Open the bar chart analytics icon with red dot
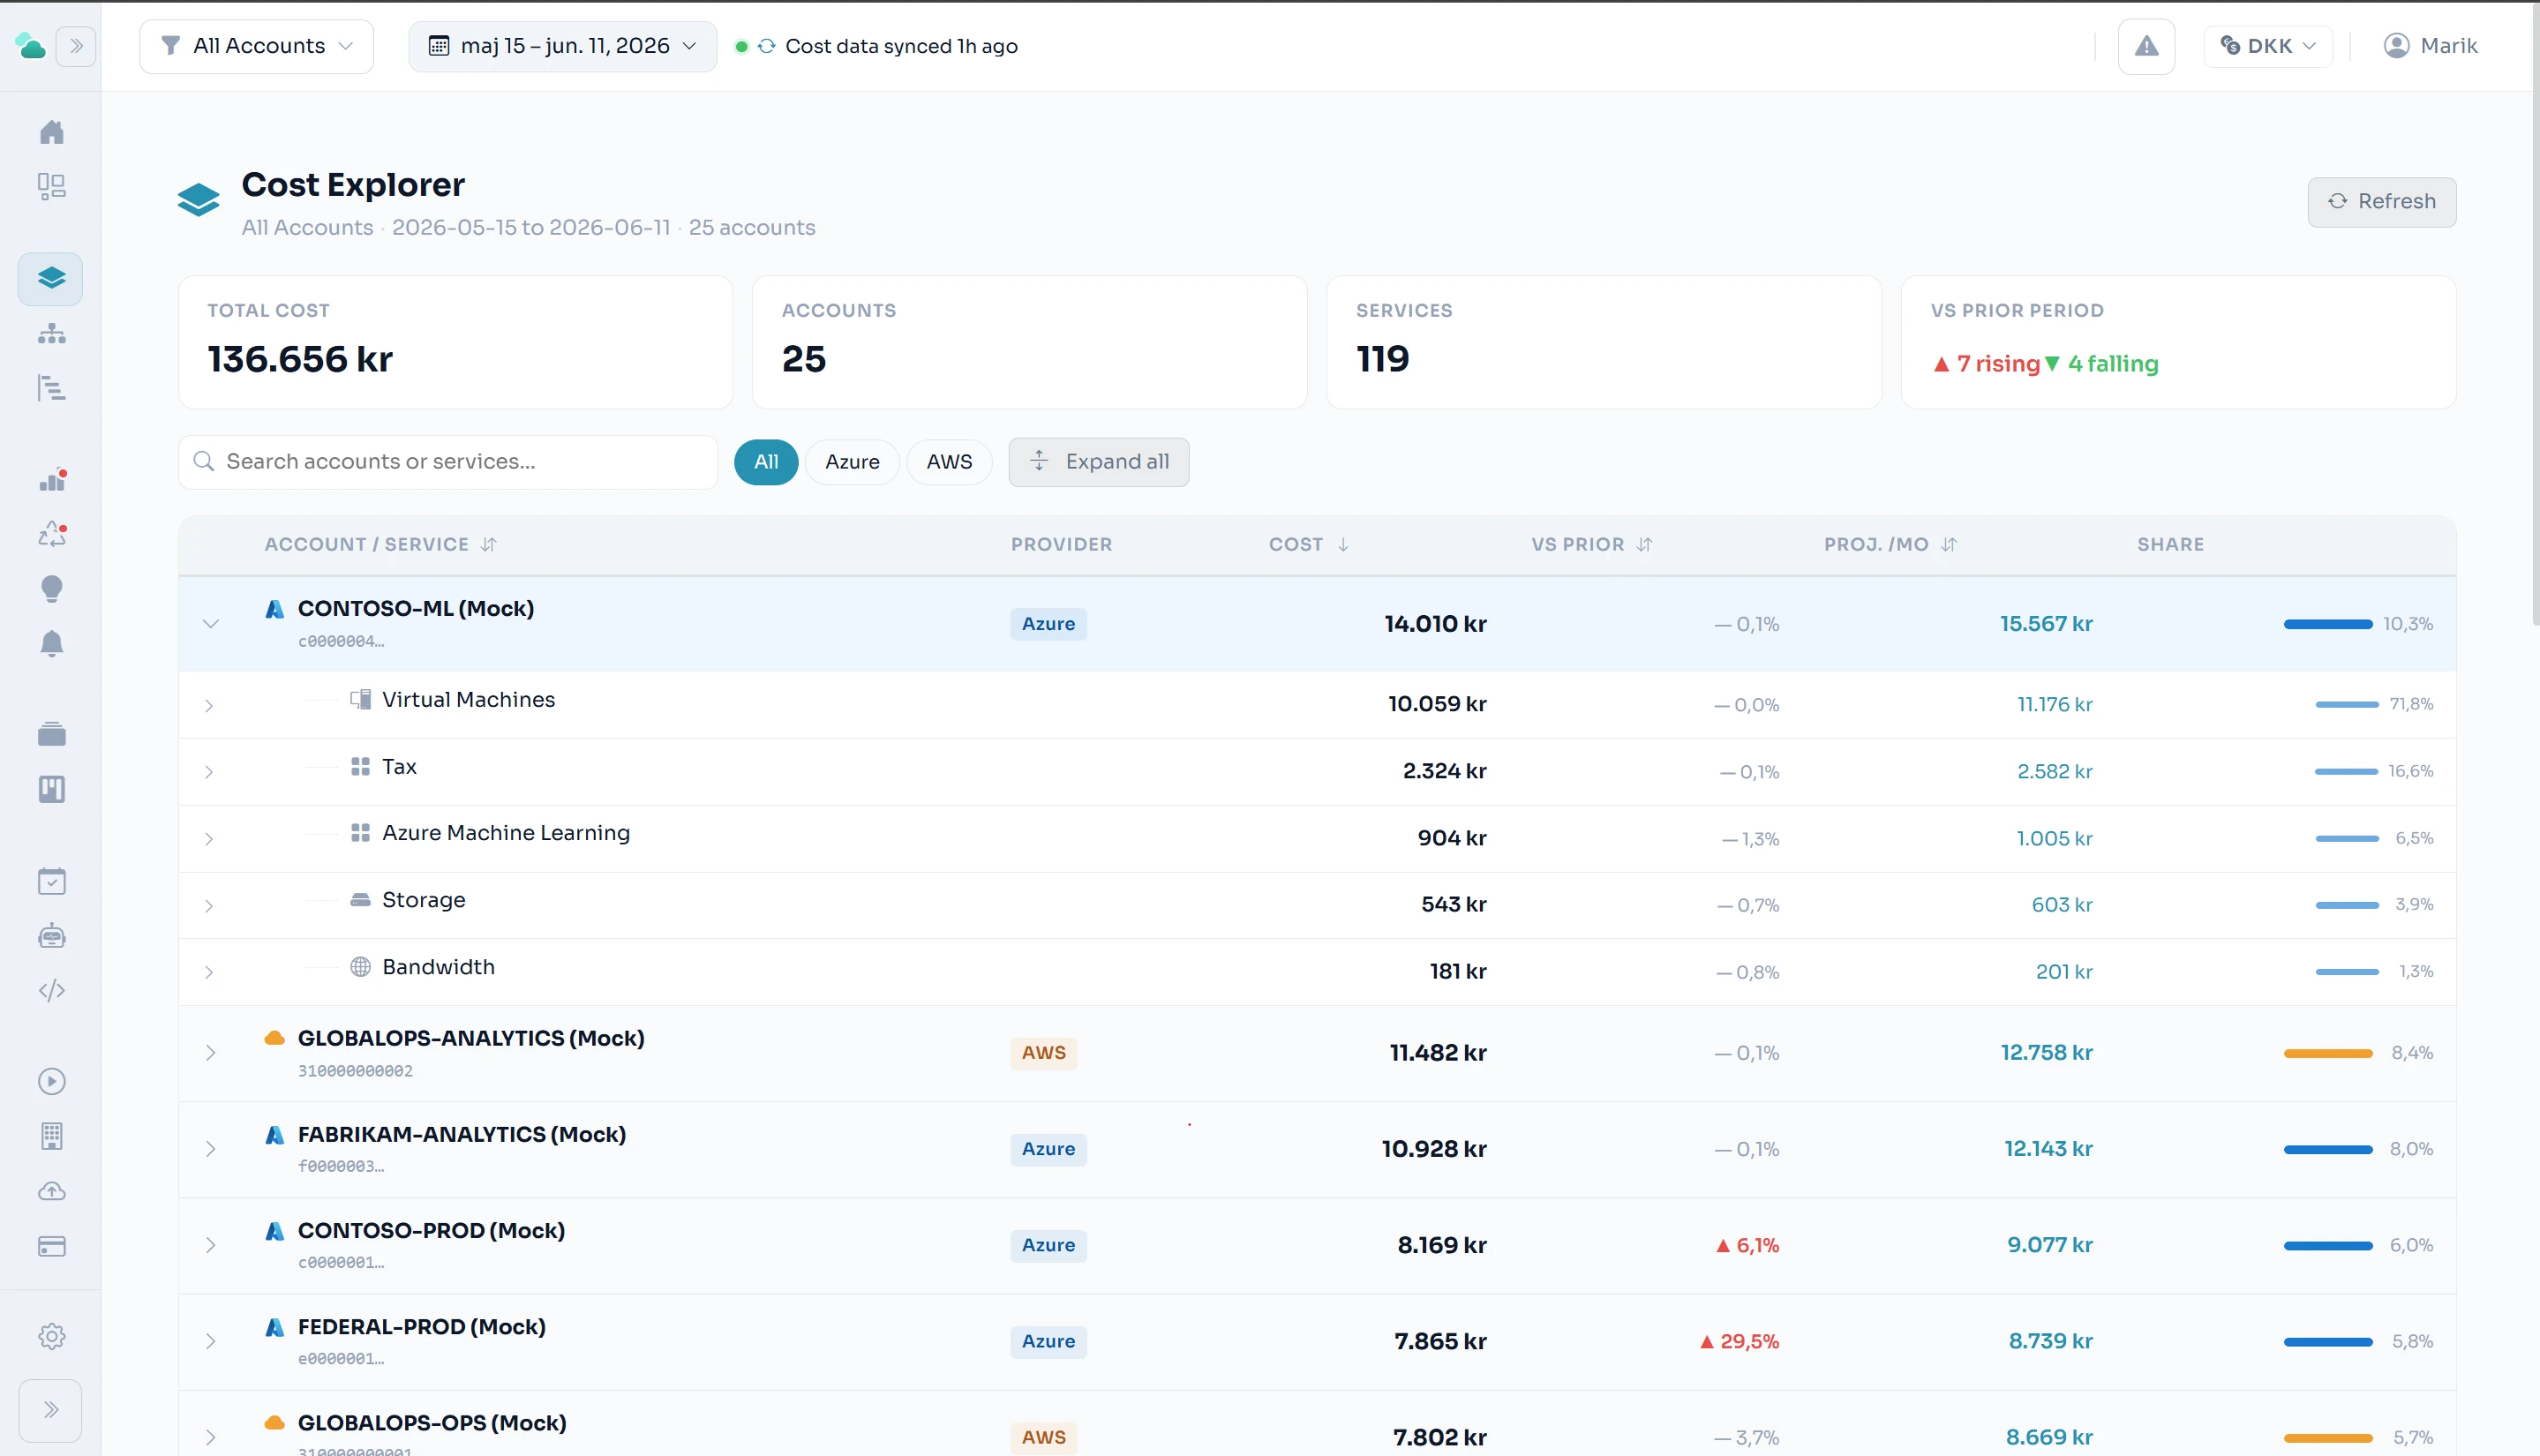 (51, 481)
